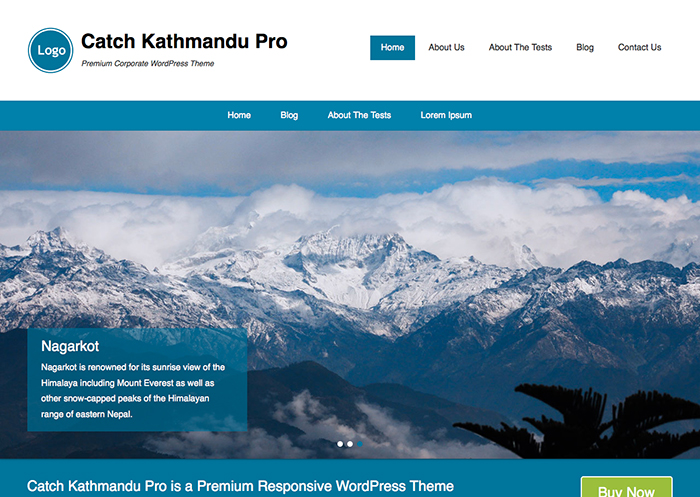Click the round blue Logo icon
Viewport: 700px width, 497px height.
tap(50, 50)
